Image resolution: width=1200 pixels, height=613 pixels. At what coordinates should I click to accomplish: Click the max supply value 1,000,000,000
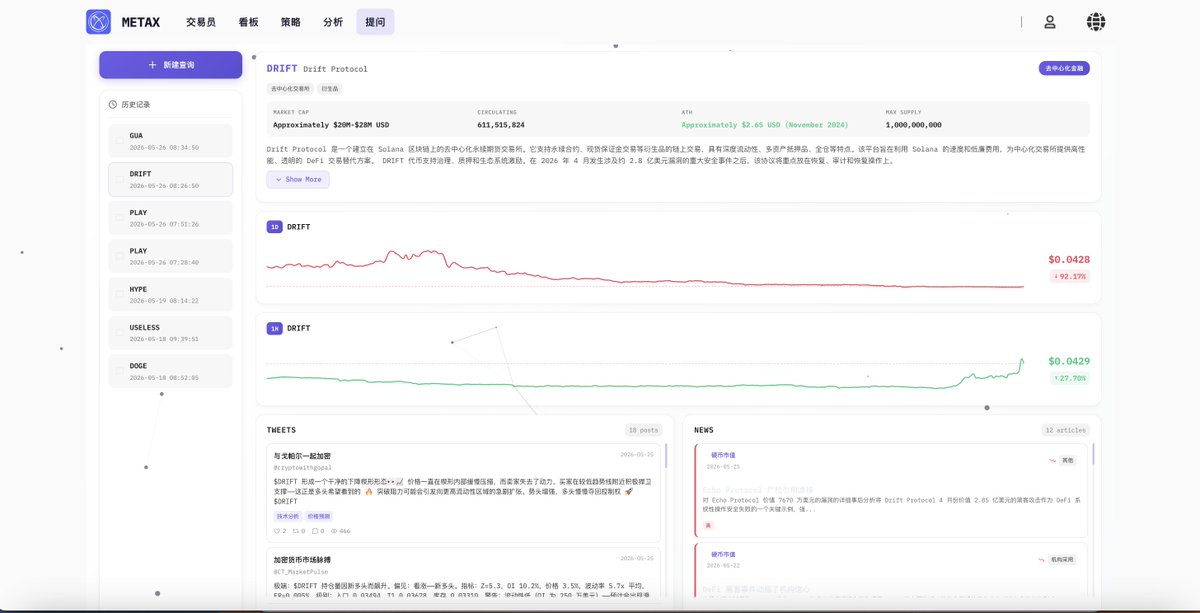(x=913, y=125)
